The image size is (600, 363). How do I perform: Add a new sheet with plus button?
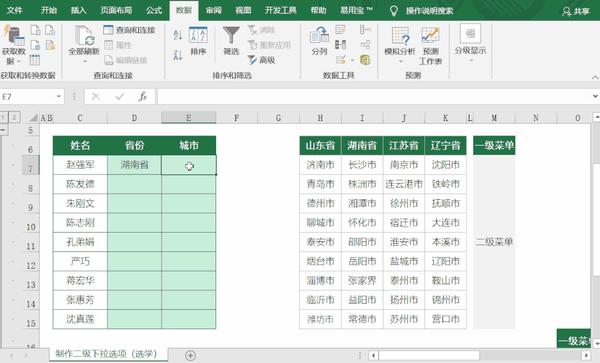(190, 355)
